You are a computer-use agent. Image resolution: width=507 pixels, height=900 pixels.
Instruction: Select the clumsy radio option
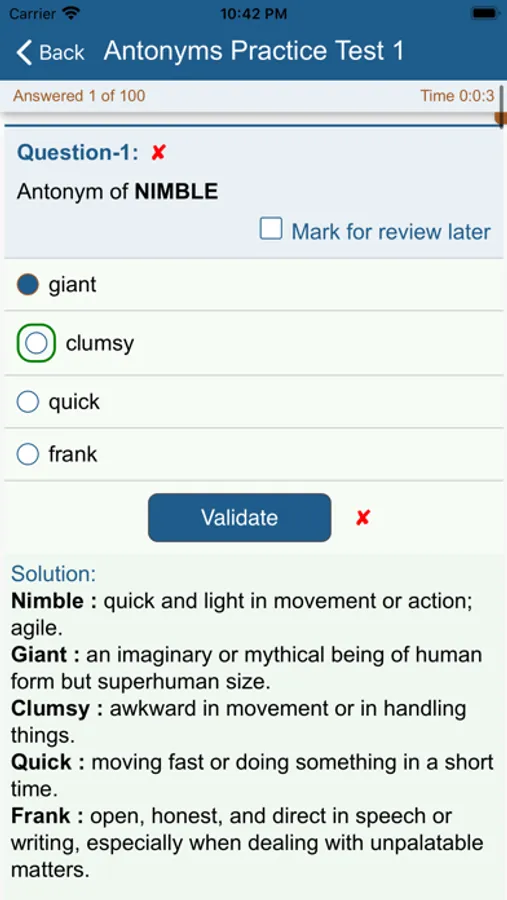point(36,343)
